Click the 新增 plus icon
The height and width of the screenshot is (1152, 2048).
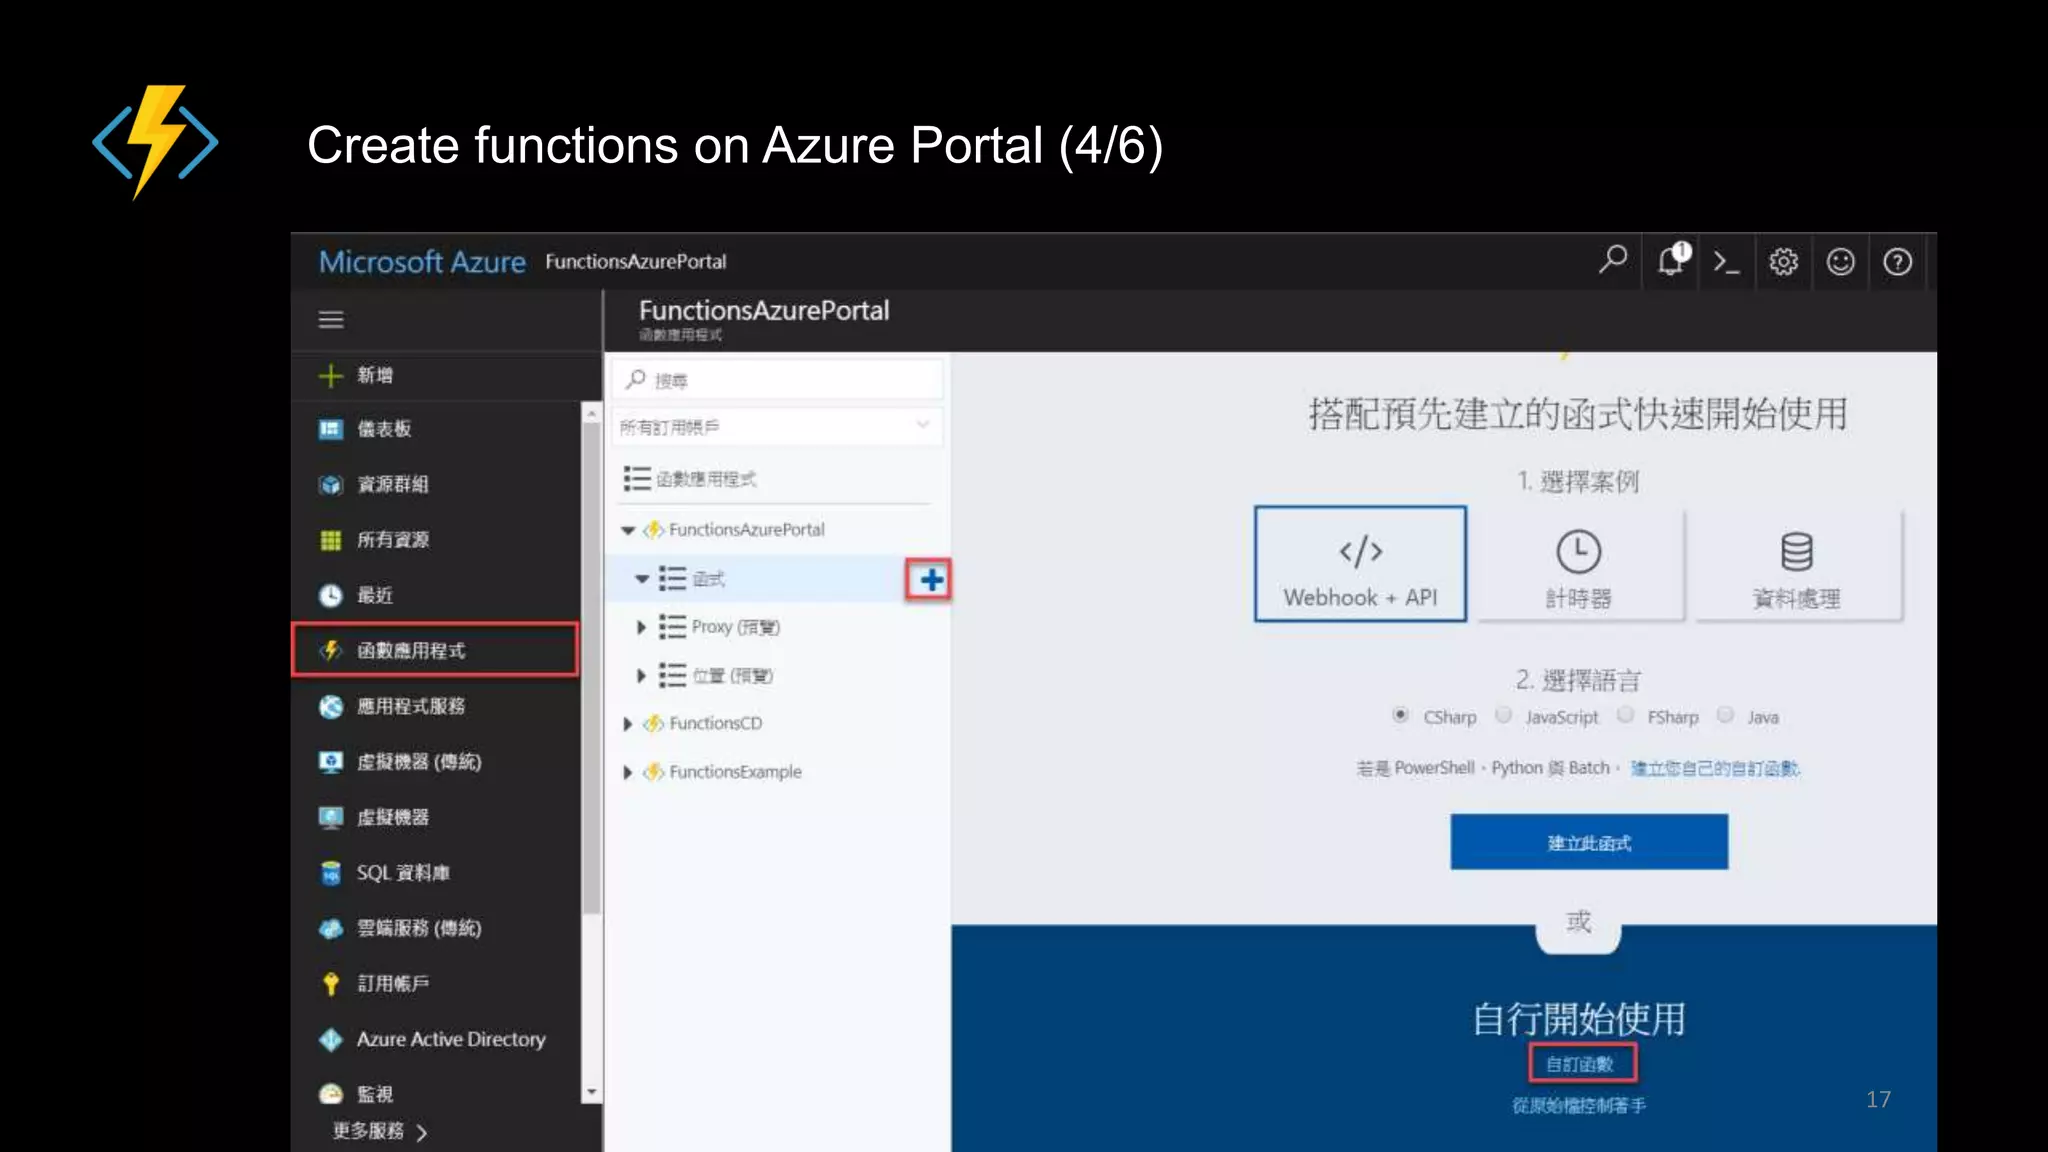tap(330, 375)
